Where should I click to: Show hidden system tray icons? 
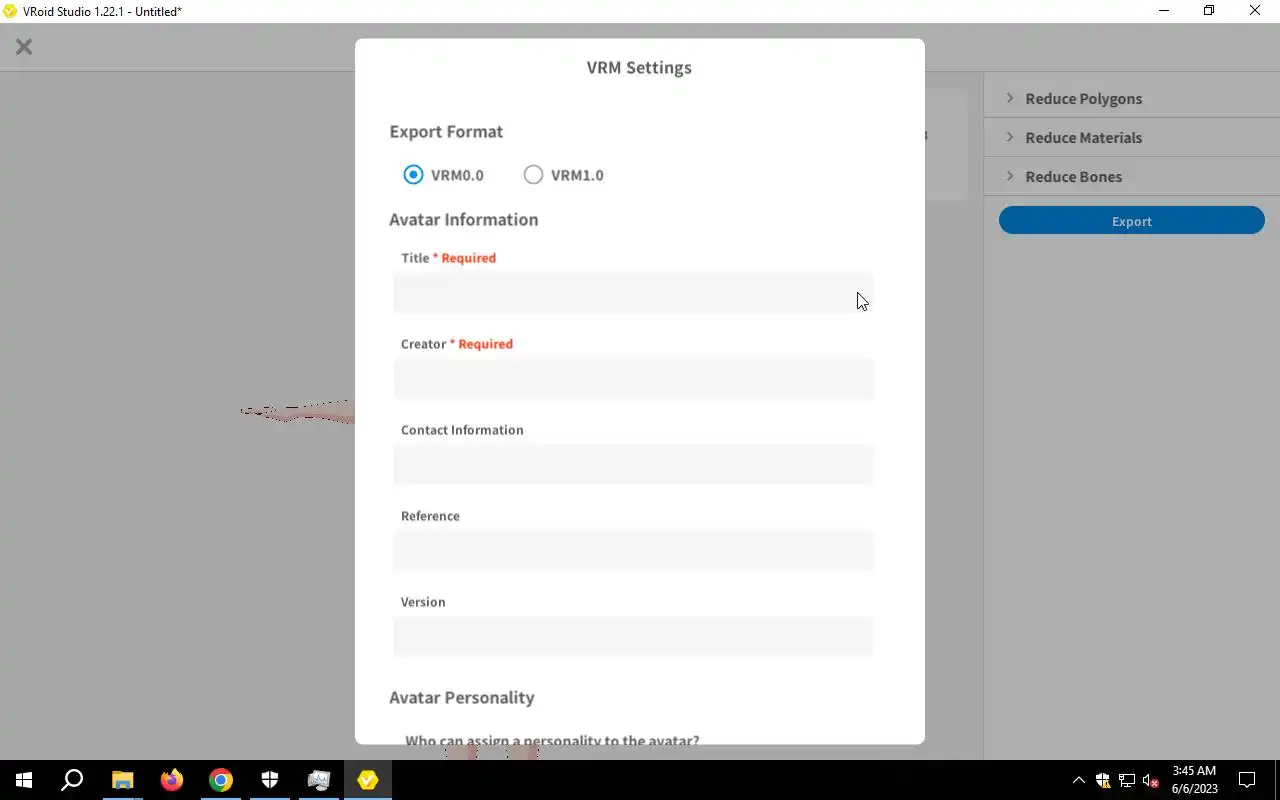click(1078, 780)
